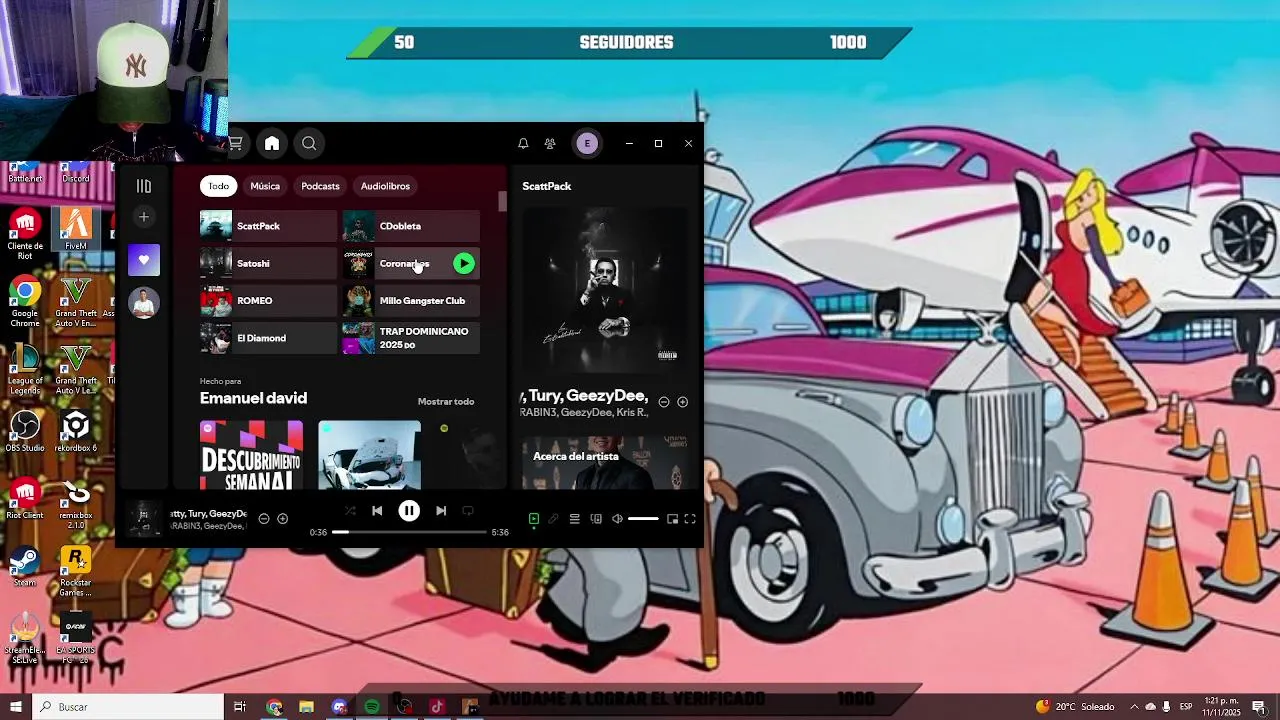Image resolution: width=1280 pixels, height=720 pixels.
Task: Toggle repeat mode
Action: point(467,511)
